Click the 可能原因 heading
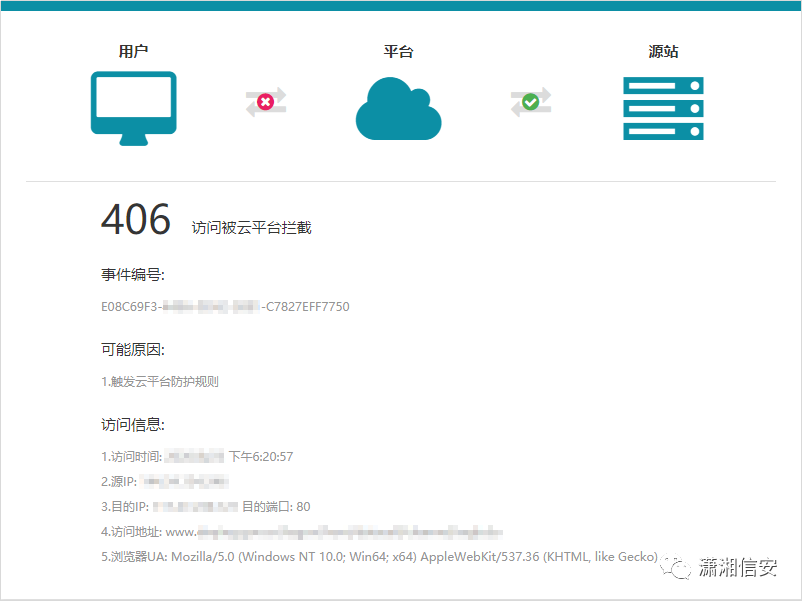 [133, 350]
